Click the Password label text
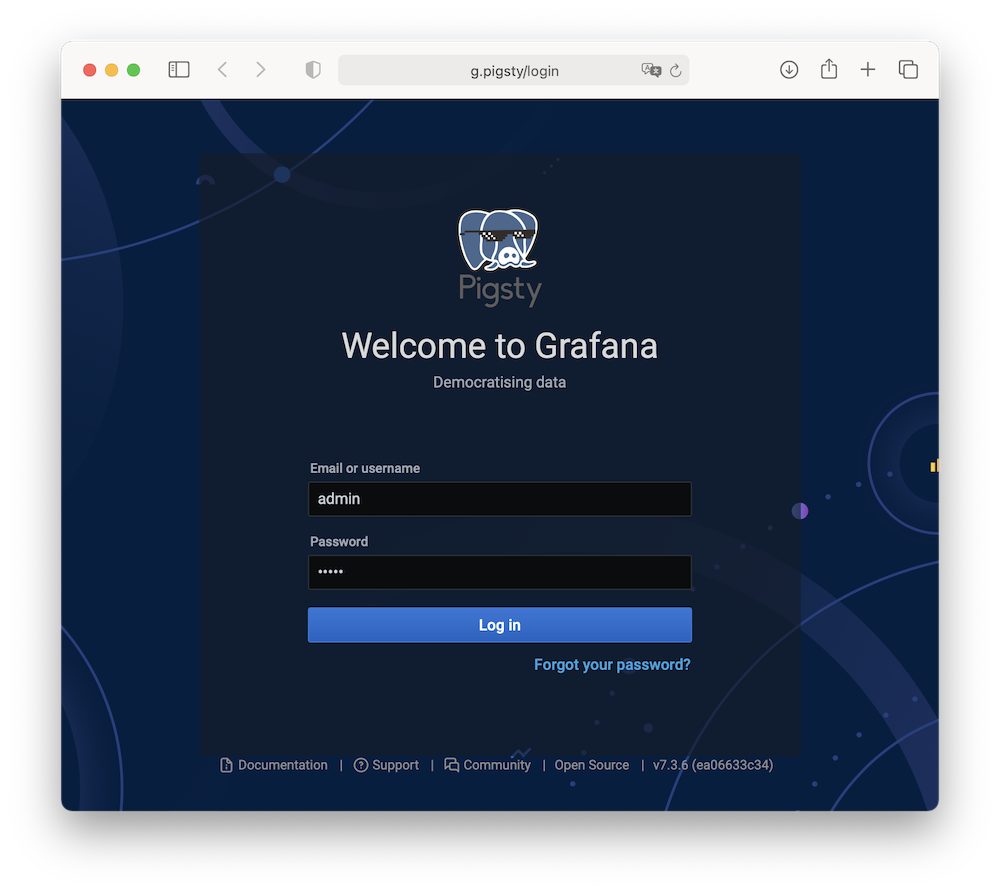Screen dimensions: 1000x892 click(x=339, y=541)
